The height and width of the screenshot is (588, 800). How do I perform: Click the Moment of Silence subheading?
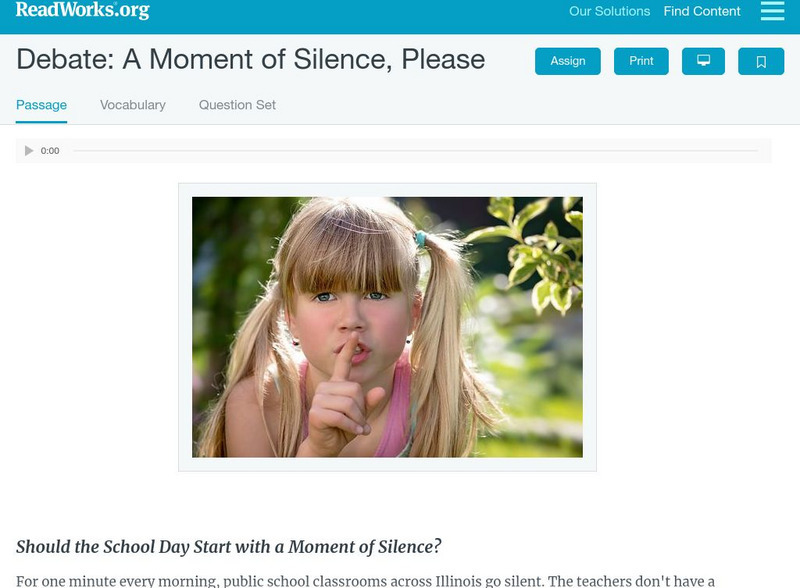click(229, 547)
